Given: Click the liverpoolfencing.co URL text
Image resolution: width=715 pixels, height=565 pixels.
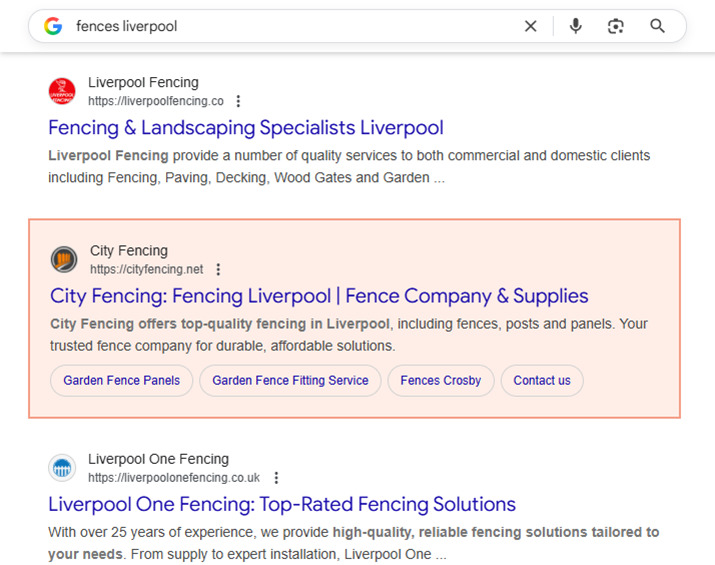Looking at the screenshot, I should (x=156, y=101).
